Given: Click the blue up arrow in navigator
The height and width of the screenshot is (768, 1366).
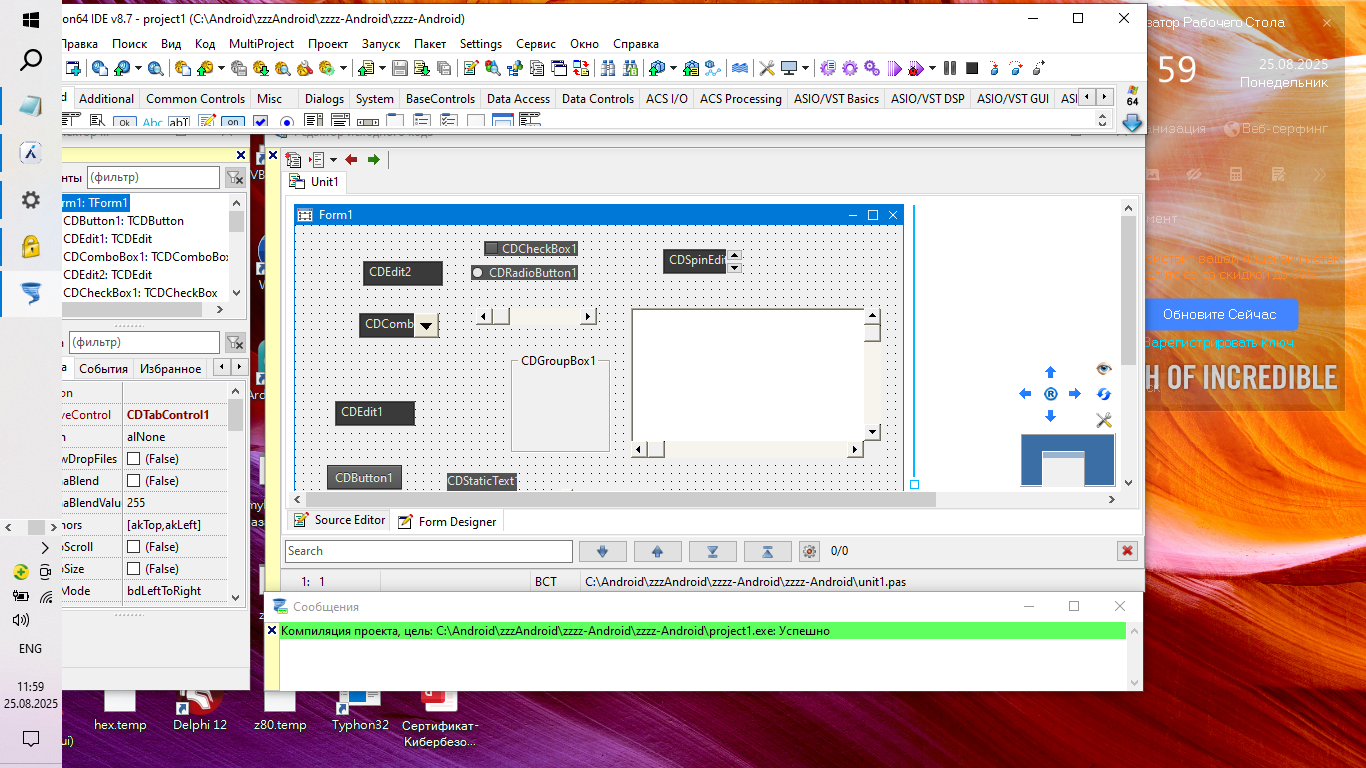Looking at the screenshot, I should point(1050,372).
